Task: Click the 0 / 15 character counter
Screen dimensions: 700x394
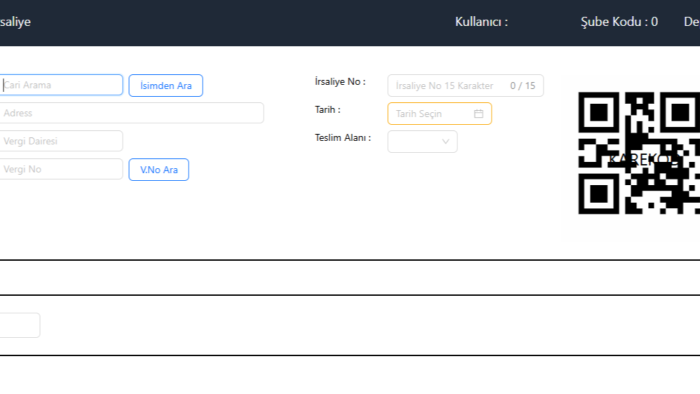Action: click(522, 86)
